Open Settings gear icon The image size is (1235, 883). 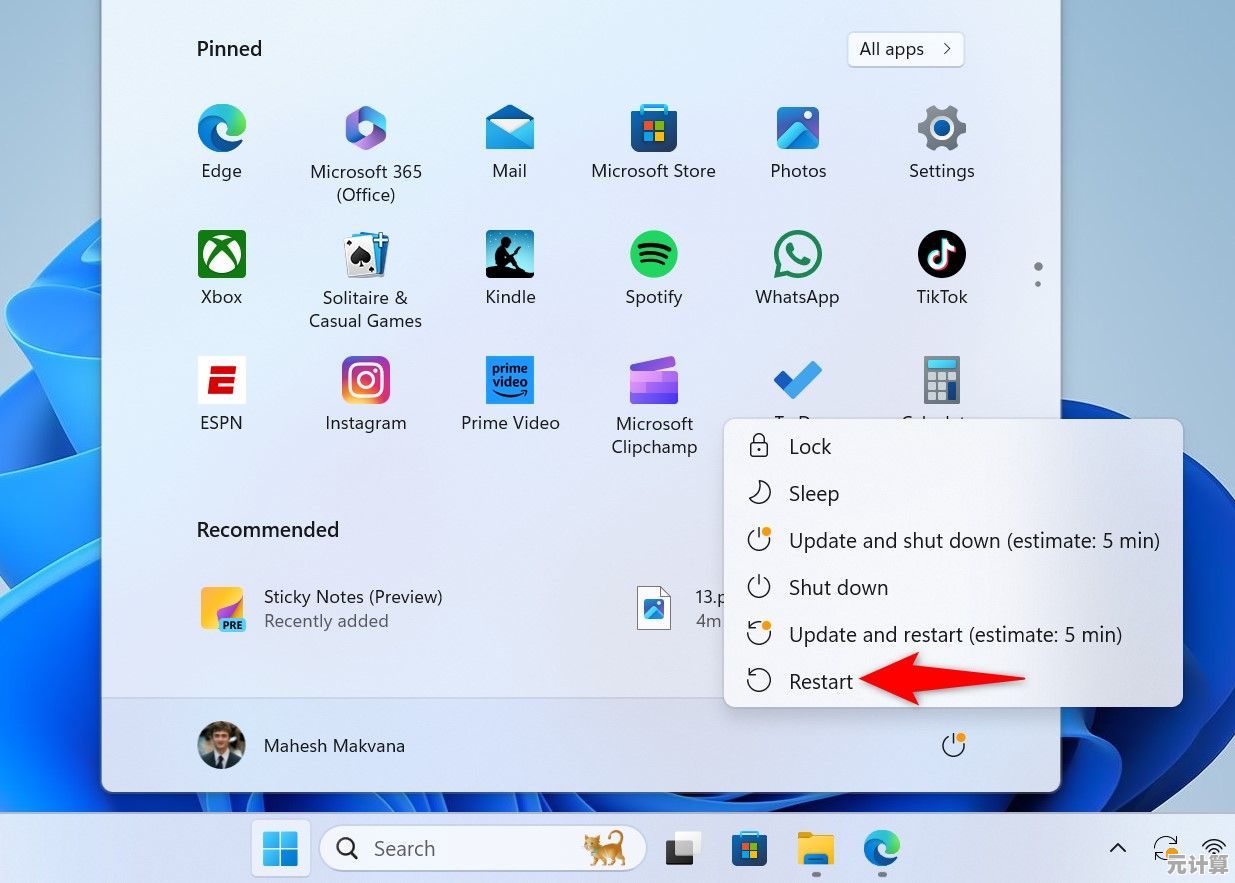[941, 130]
